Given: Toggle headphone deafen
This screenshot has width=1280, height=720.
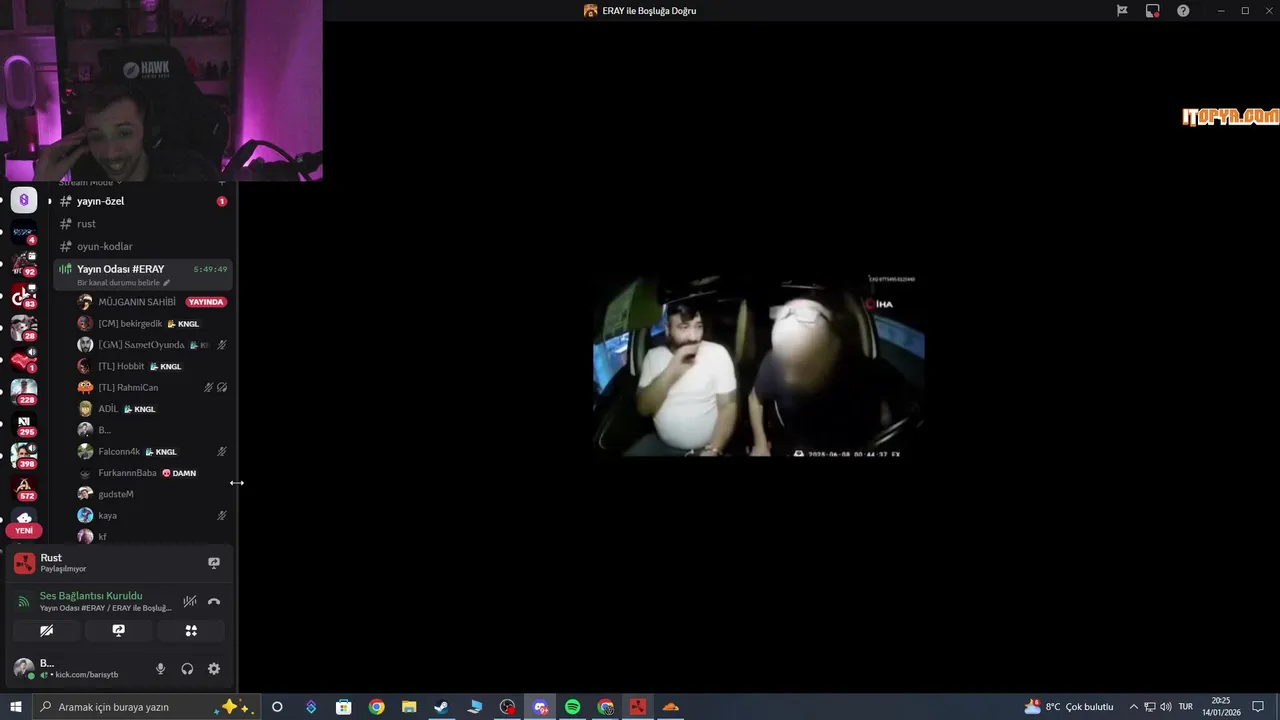Looking at the screenshot, I should tap(187, 669).
